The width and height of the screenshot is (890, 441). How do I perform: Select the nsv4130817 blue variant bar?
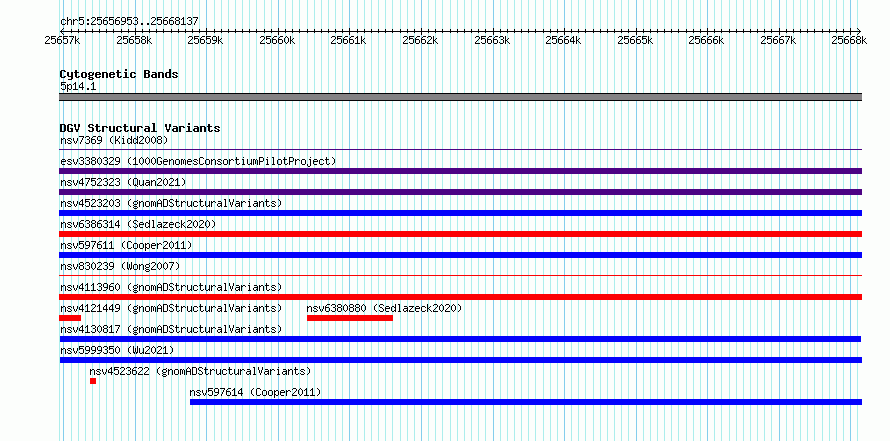click(x=460, y=339)
